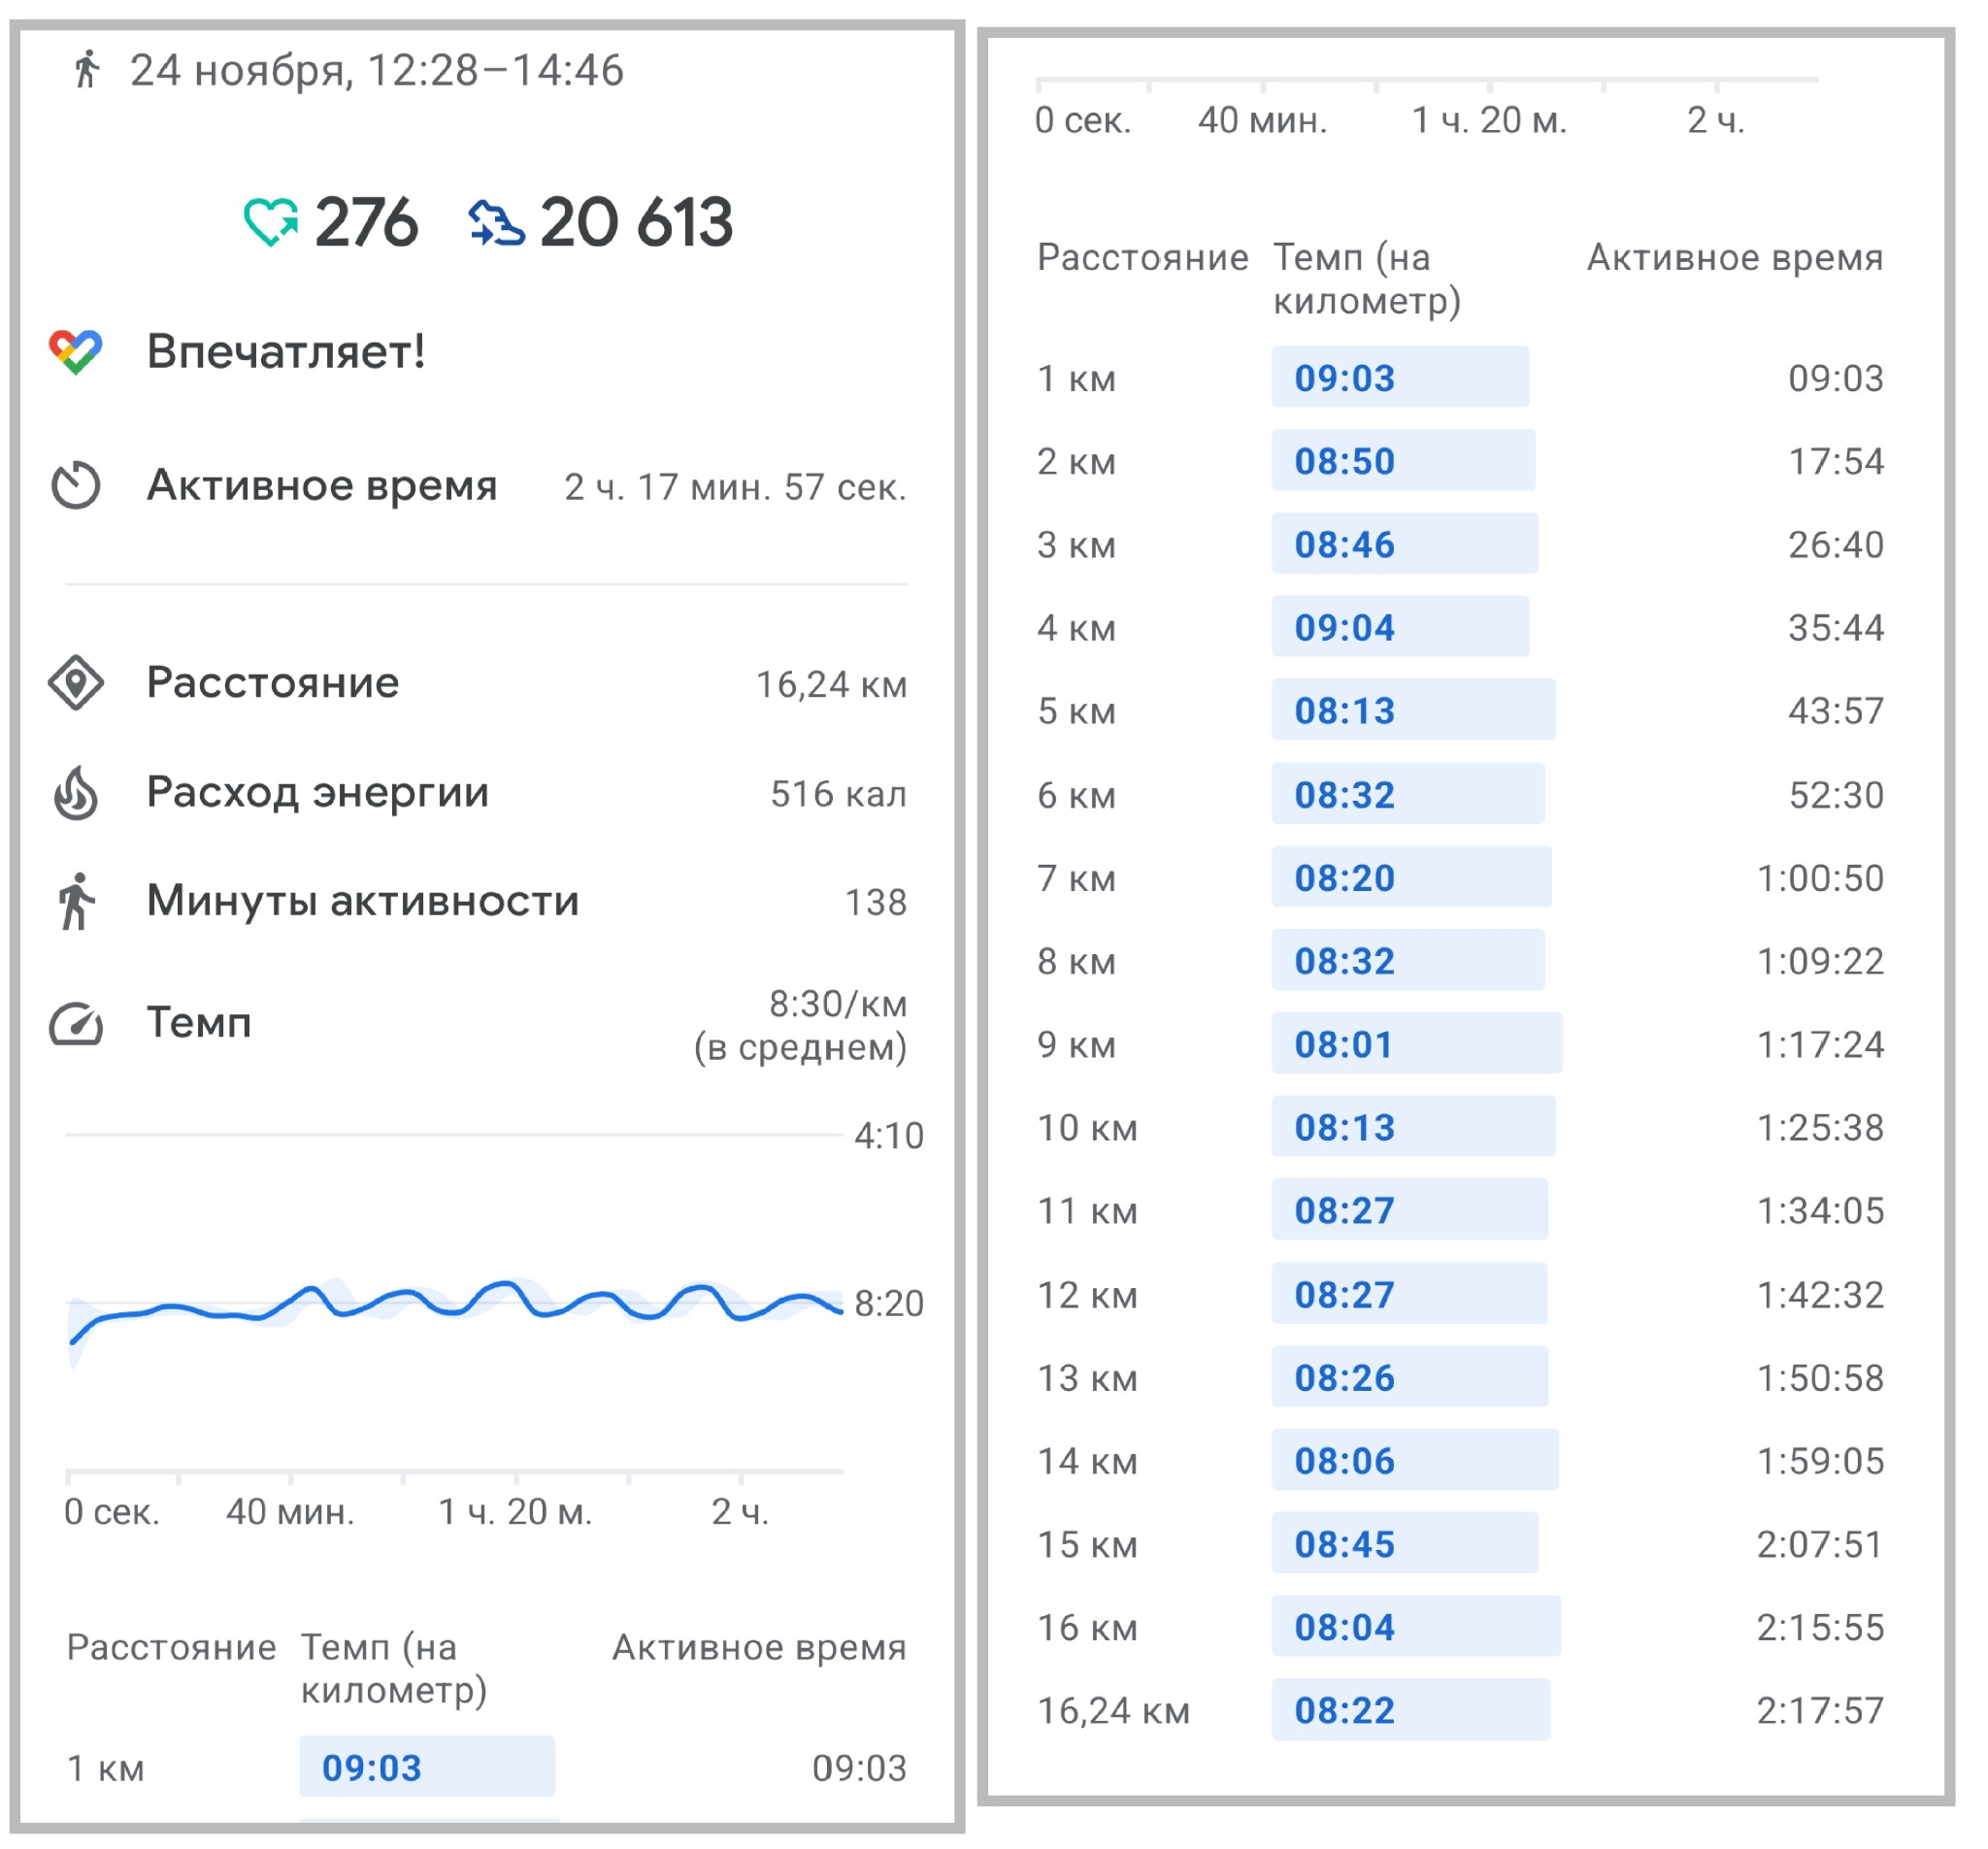The width and height of the screenshot is (1988, 1849).
Task: Select the 6 км pace bar 08:32
Action: tap(1408, 793)
